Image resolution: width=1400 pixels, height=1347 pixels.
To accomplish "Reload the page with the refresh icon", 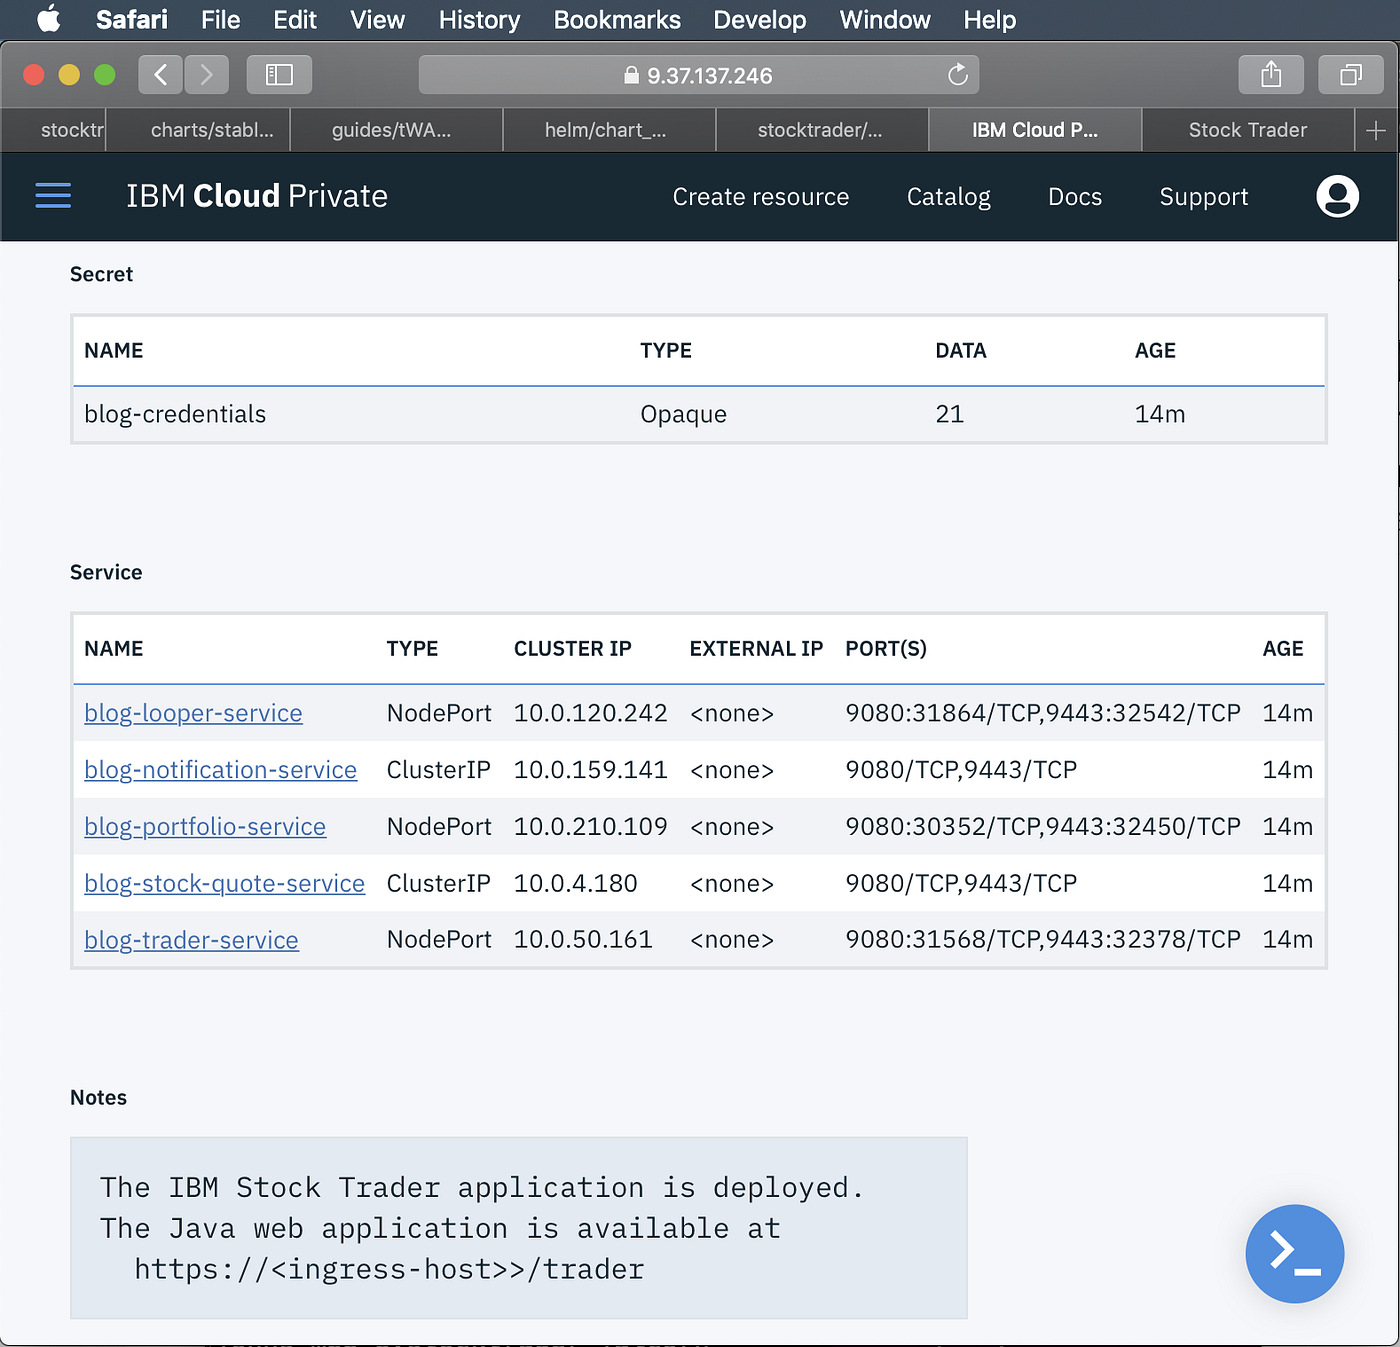I will [957, 75].
